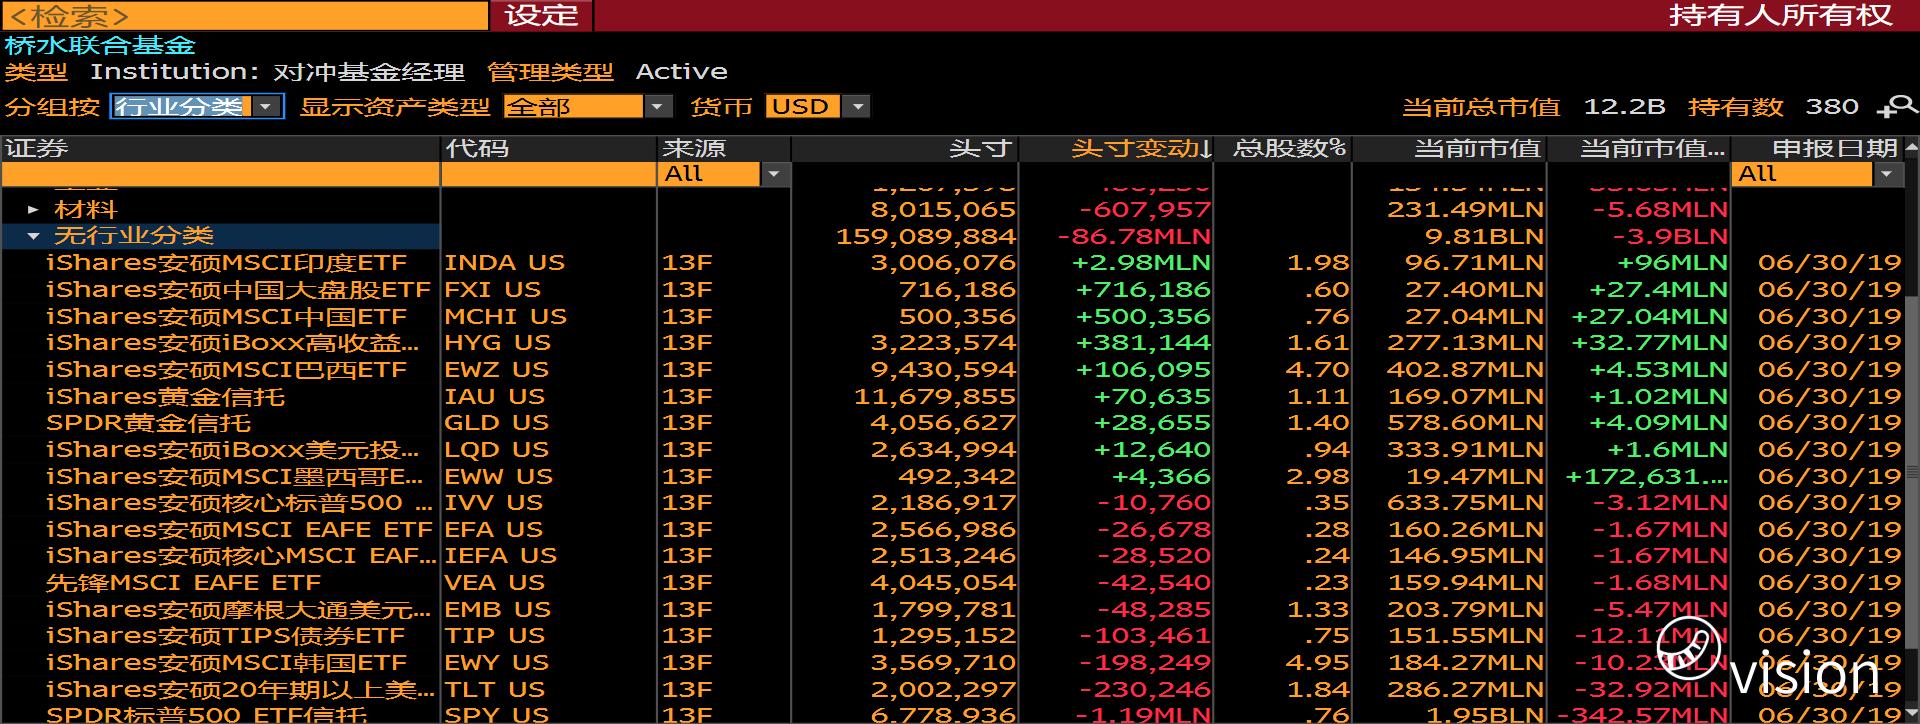The image size is (1920, 724).
Task: Click the HYG US ticker code
Action: [498, 343]
